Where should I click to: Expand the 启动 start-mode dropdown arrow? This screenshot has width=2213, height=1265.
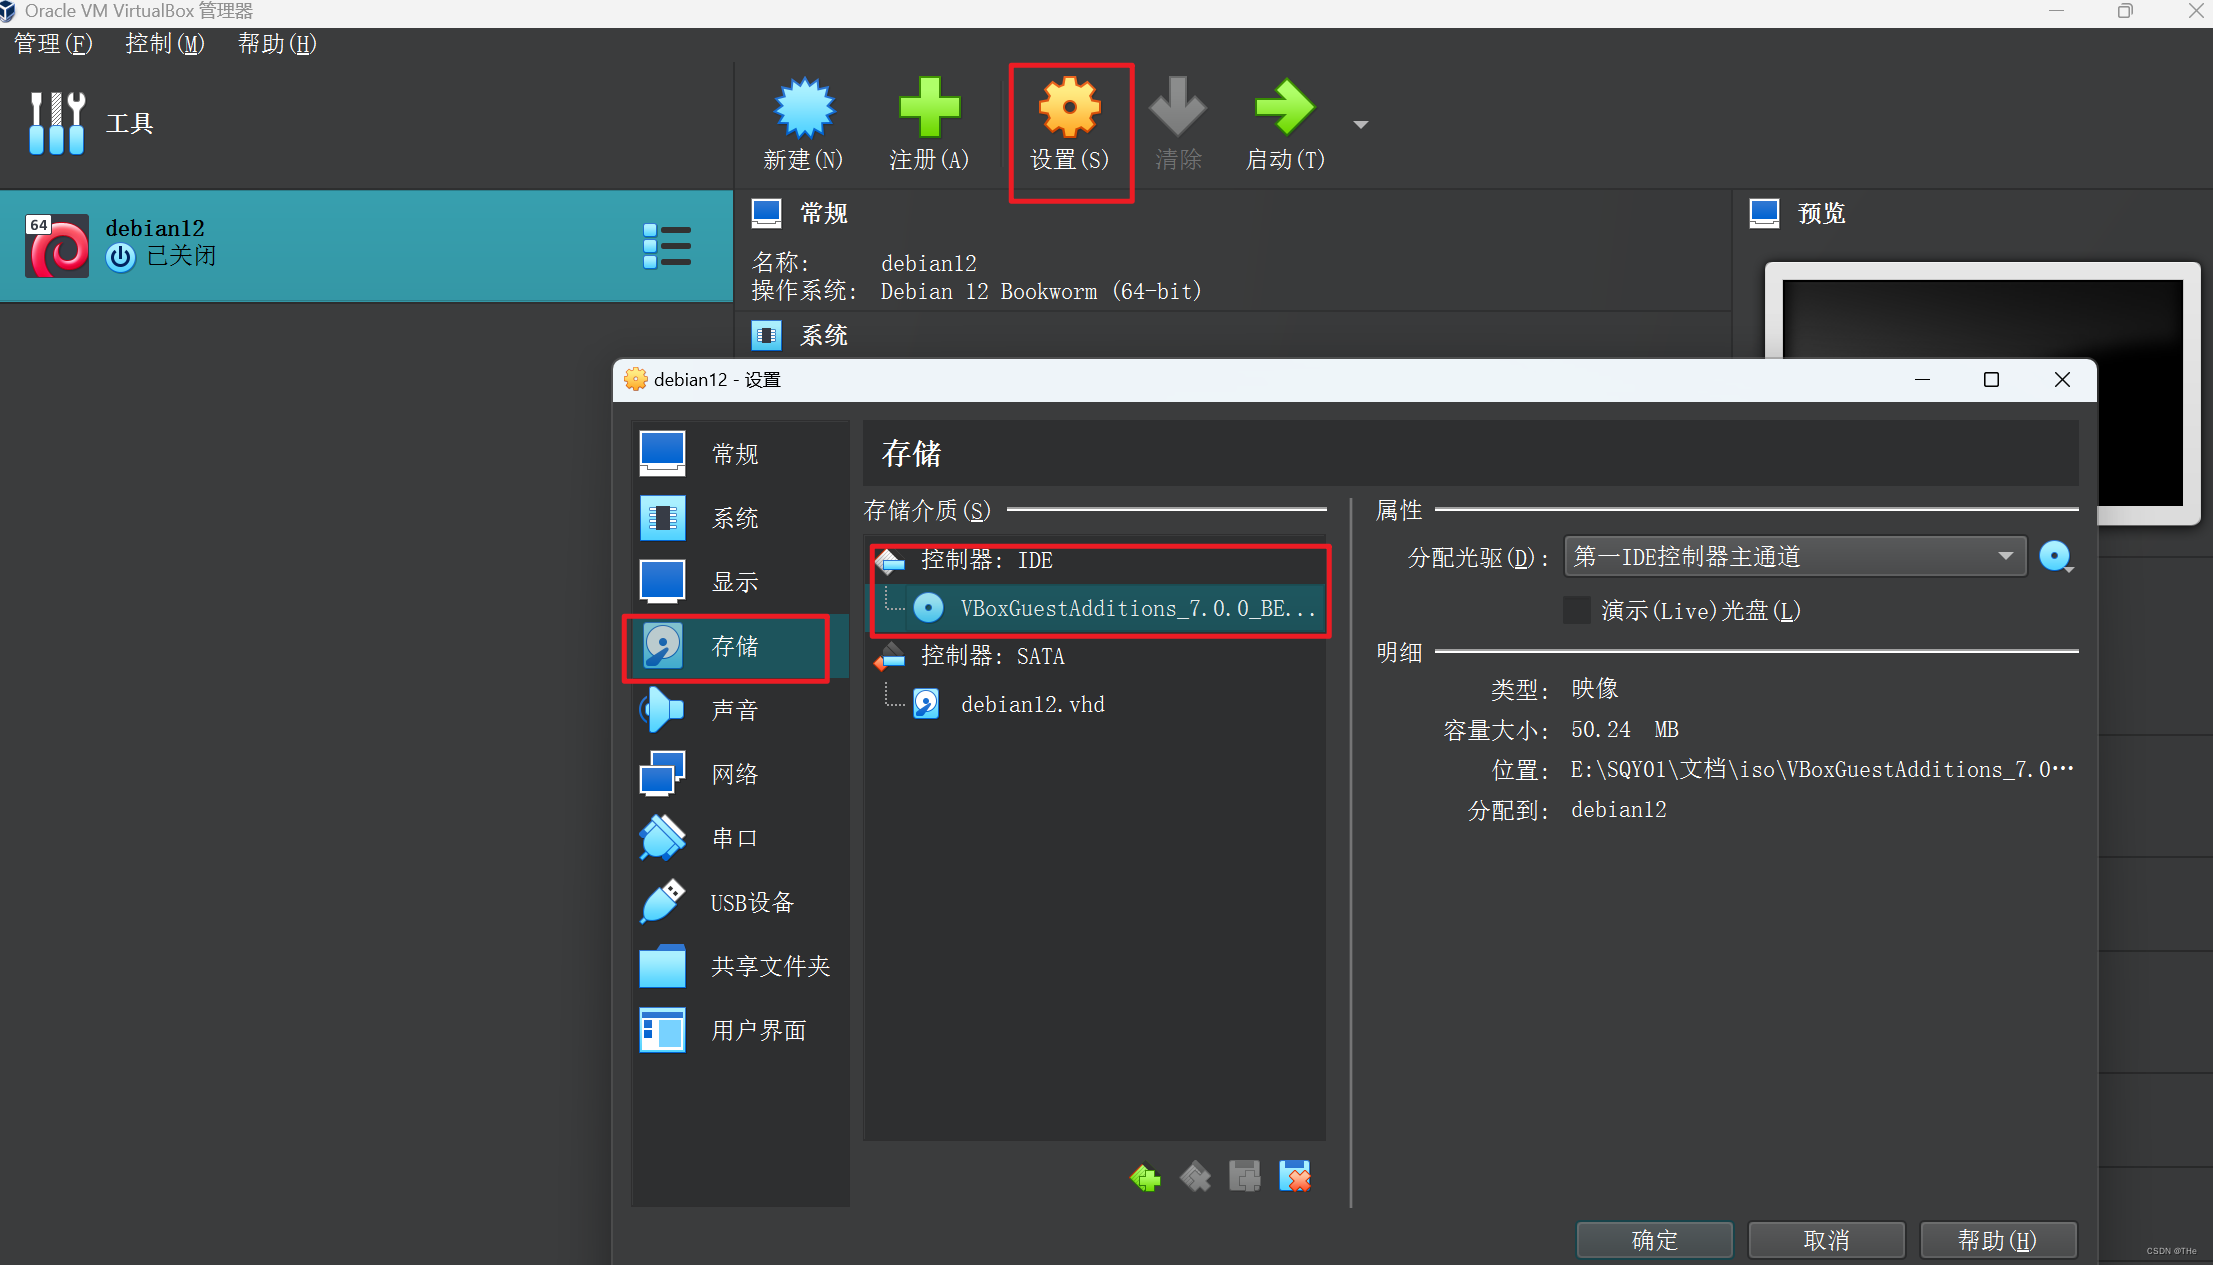point(1360,125)
